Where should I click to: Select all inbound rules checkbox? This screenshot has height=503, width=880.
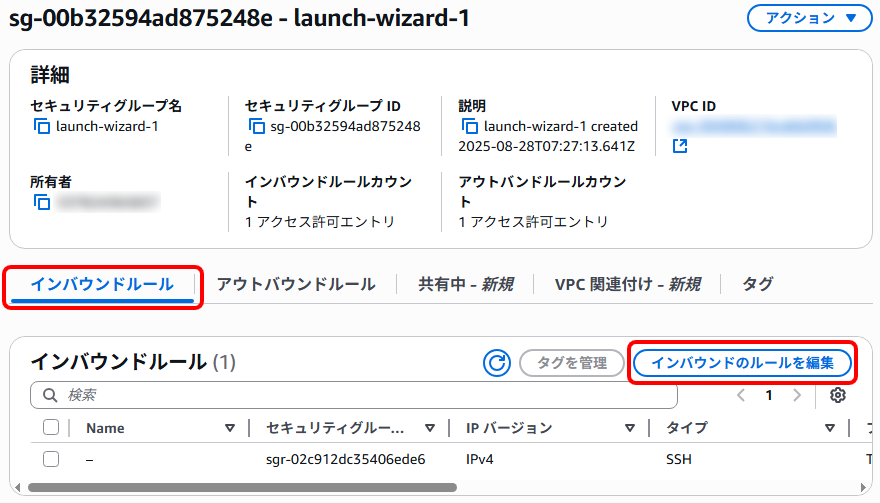pyautogui.click(x=51, y=428)
